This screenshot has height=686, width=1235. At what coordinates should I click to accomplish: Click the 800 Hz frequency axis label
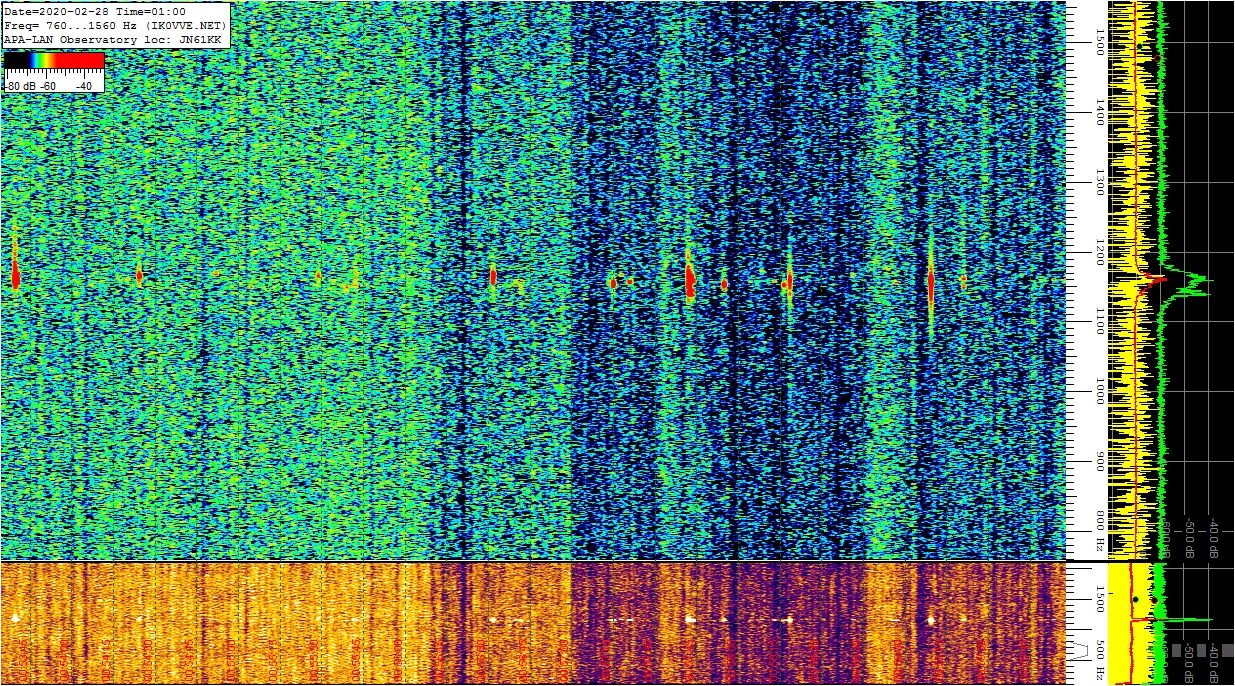[x=1100, y=531]
